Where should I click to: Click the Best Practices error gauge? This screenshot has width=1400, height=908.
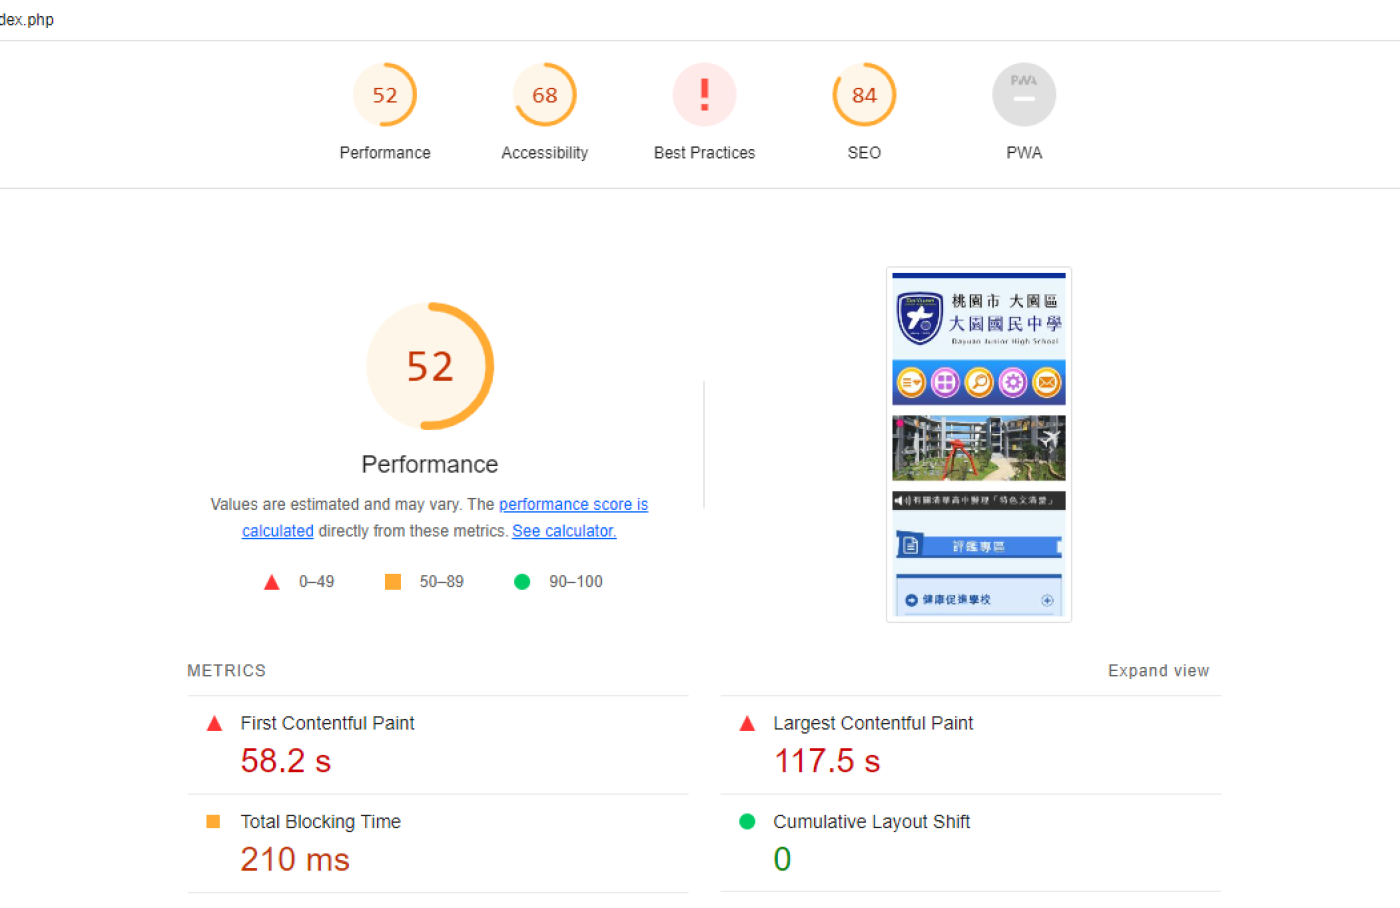pyautogui.click(x=704, y=95)
